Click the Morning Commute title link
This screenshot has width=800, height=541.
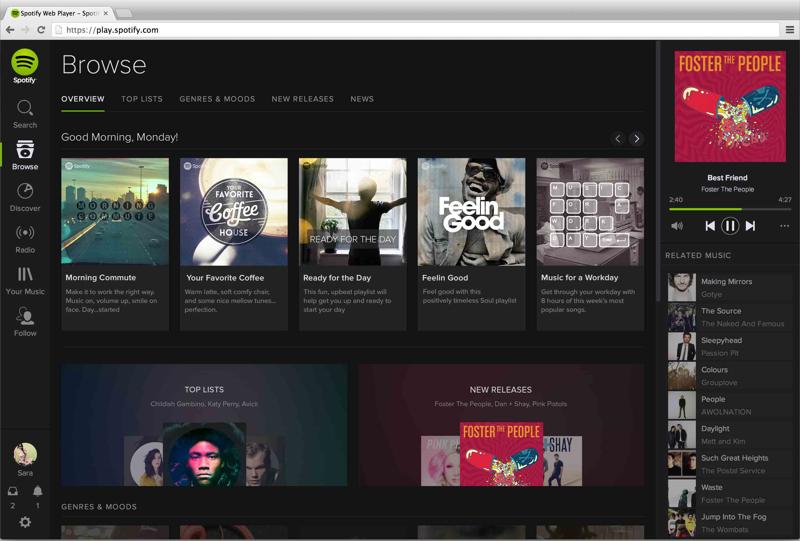pyautogui.click(x=101, y=278)
